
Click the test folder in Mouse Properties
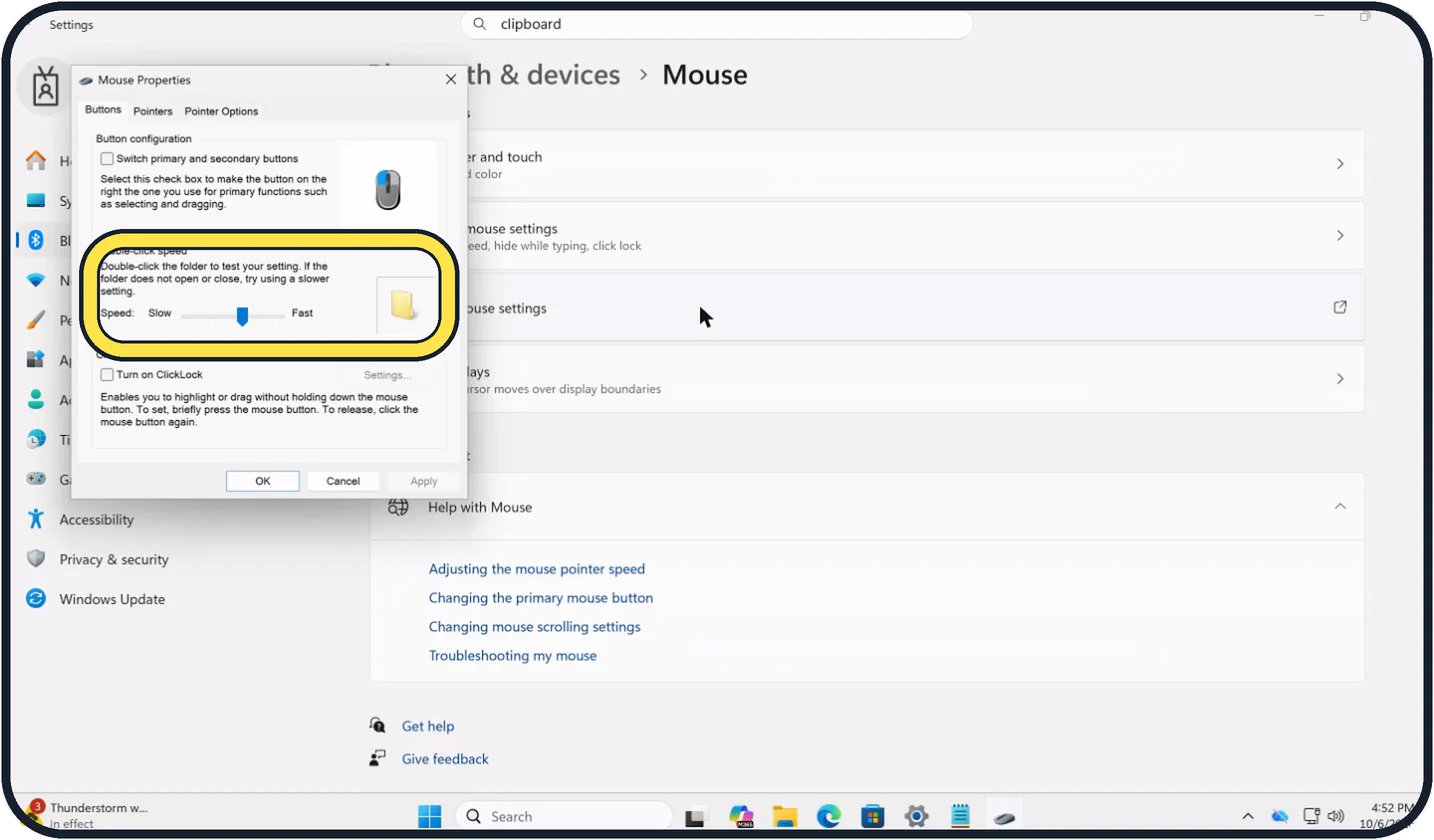click(x=403, y=304)
